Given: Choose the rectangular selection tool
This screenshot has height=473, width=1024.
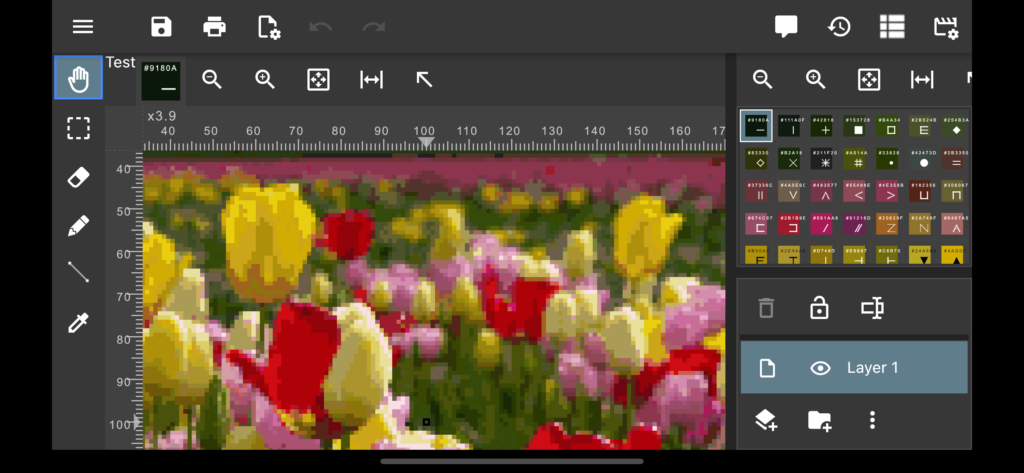Looking at the screenshot, I should point(78,129).
